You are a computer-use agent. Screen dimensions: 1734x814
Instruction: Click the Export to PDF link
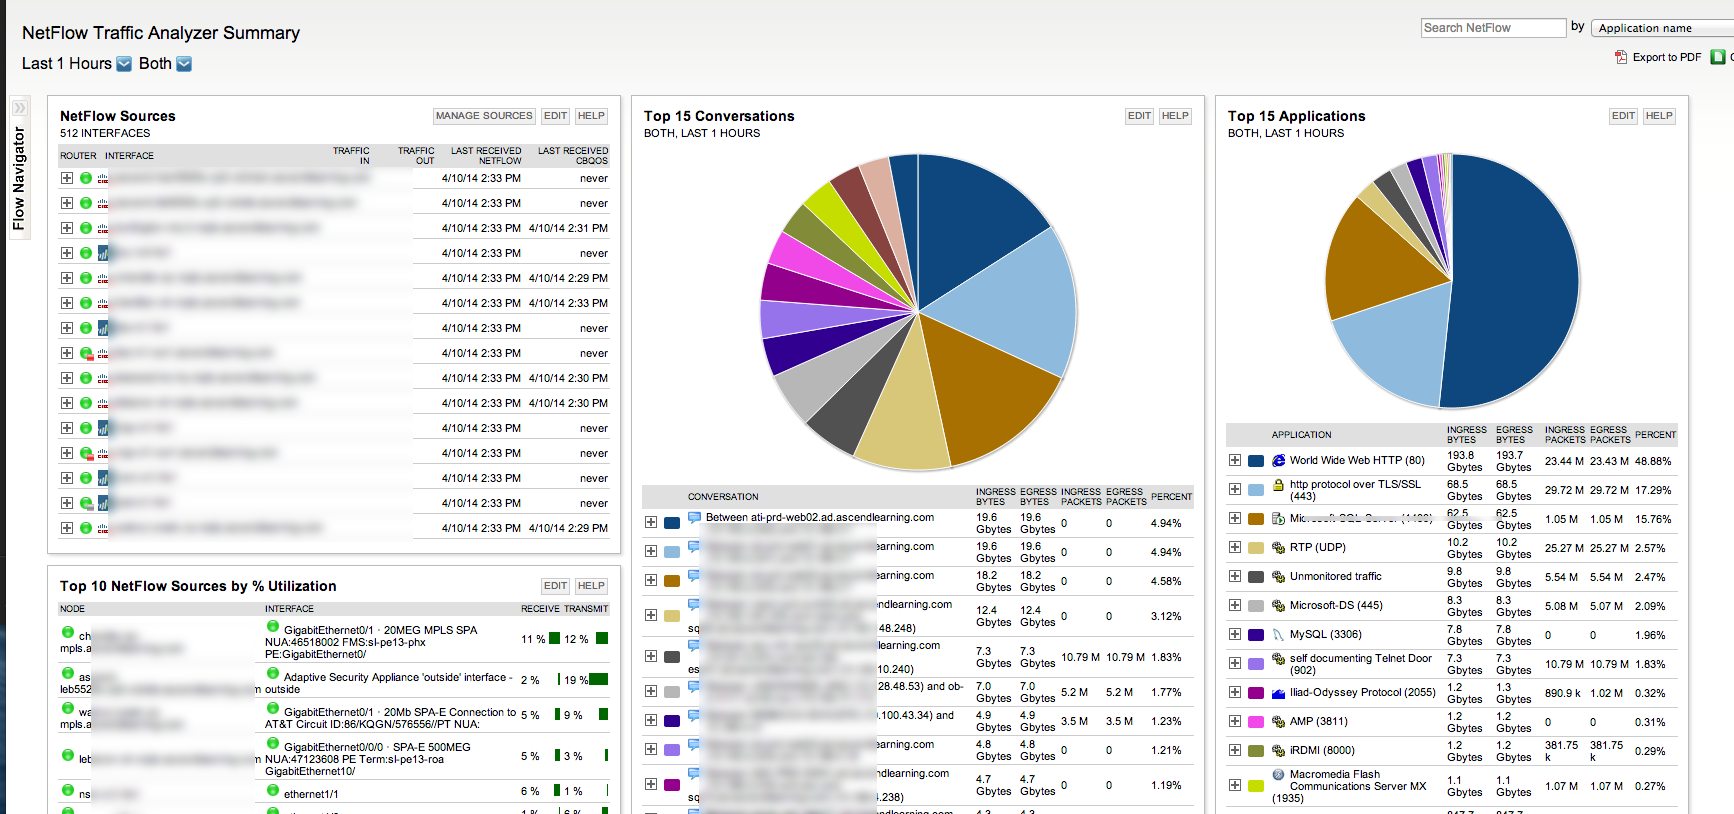[1658, 57]
